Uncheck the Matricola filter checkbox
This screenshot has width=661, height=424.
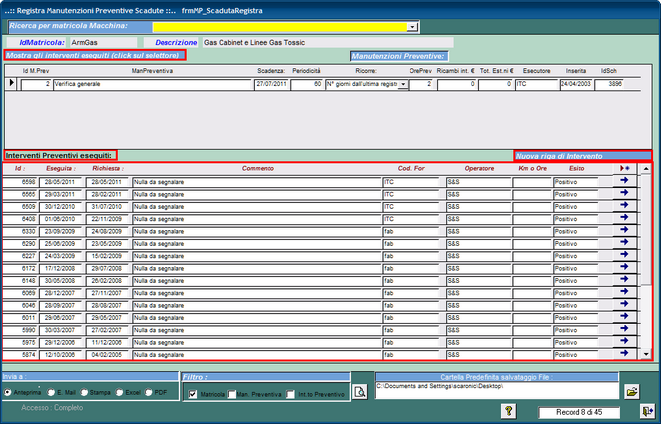click(193, 394)
